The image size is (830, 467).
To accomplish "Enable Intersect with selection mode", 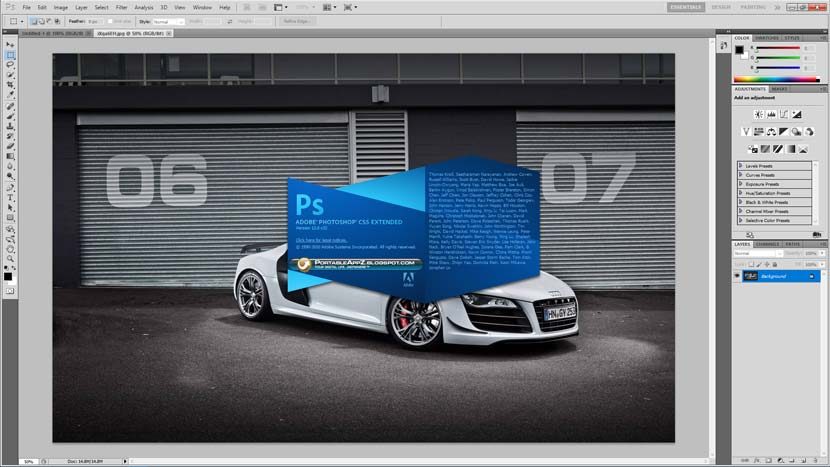I will click(57, 22).
